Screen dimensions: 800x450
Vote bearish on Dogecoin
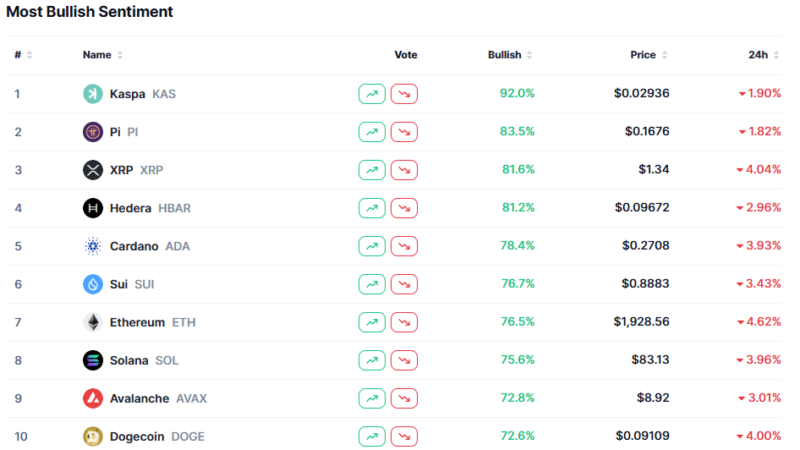404,436
